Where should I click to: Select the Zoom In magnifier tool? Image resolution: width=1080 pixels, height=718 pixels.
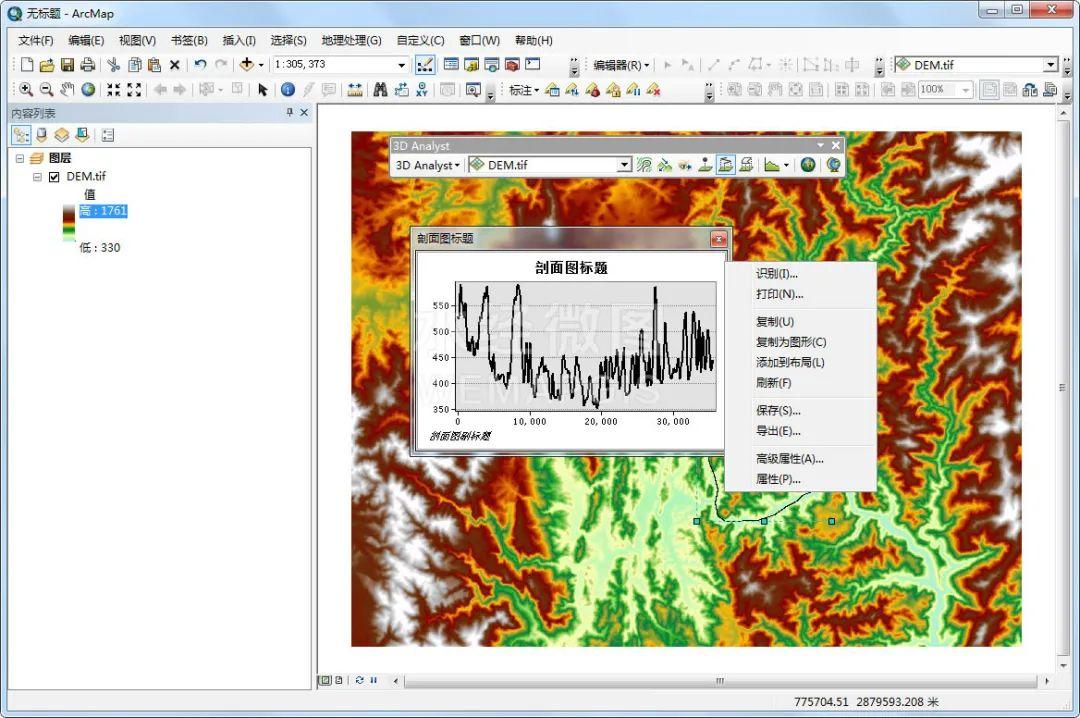[x=26, y=90]
